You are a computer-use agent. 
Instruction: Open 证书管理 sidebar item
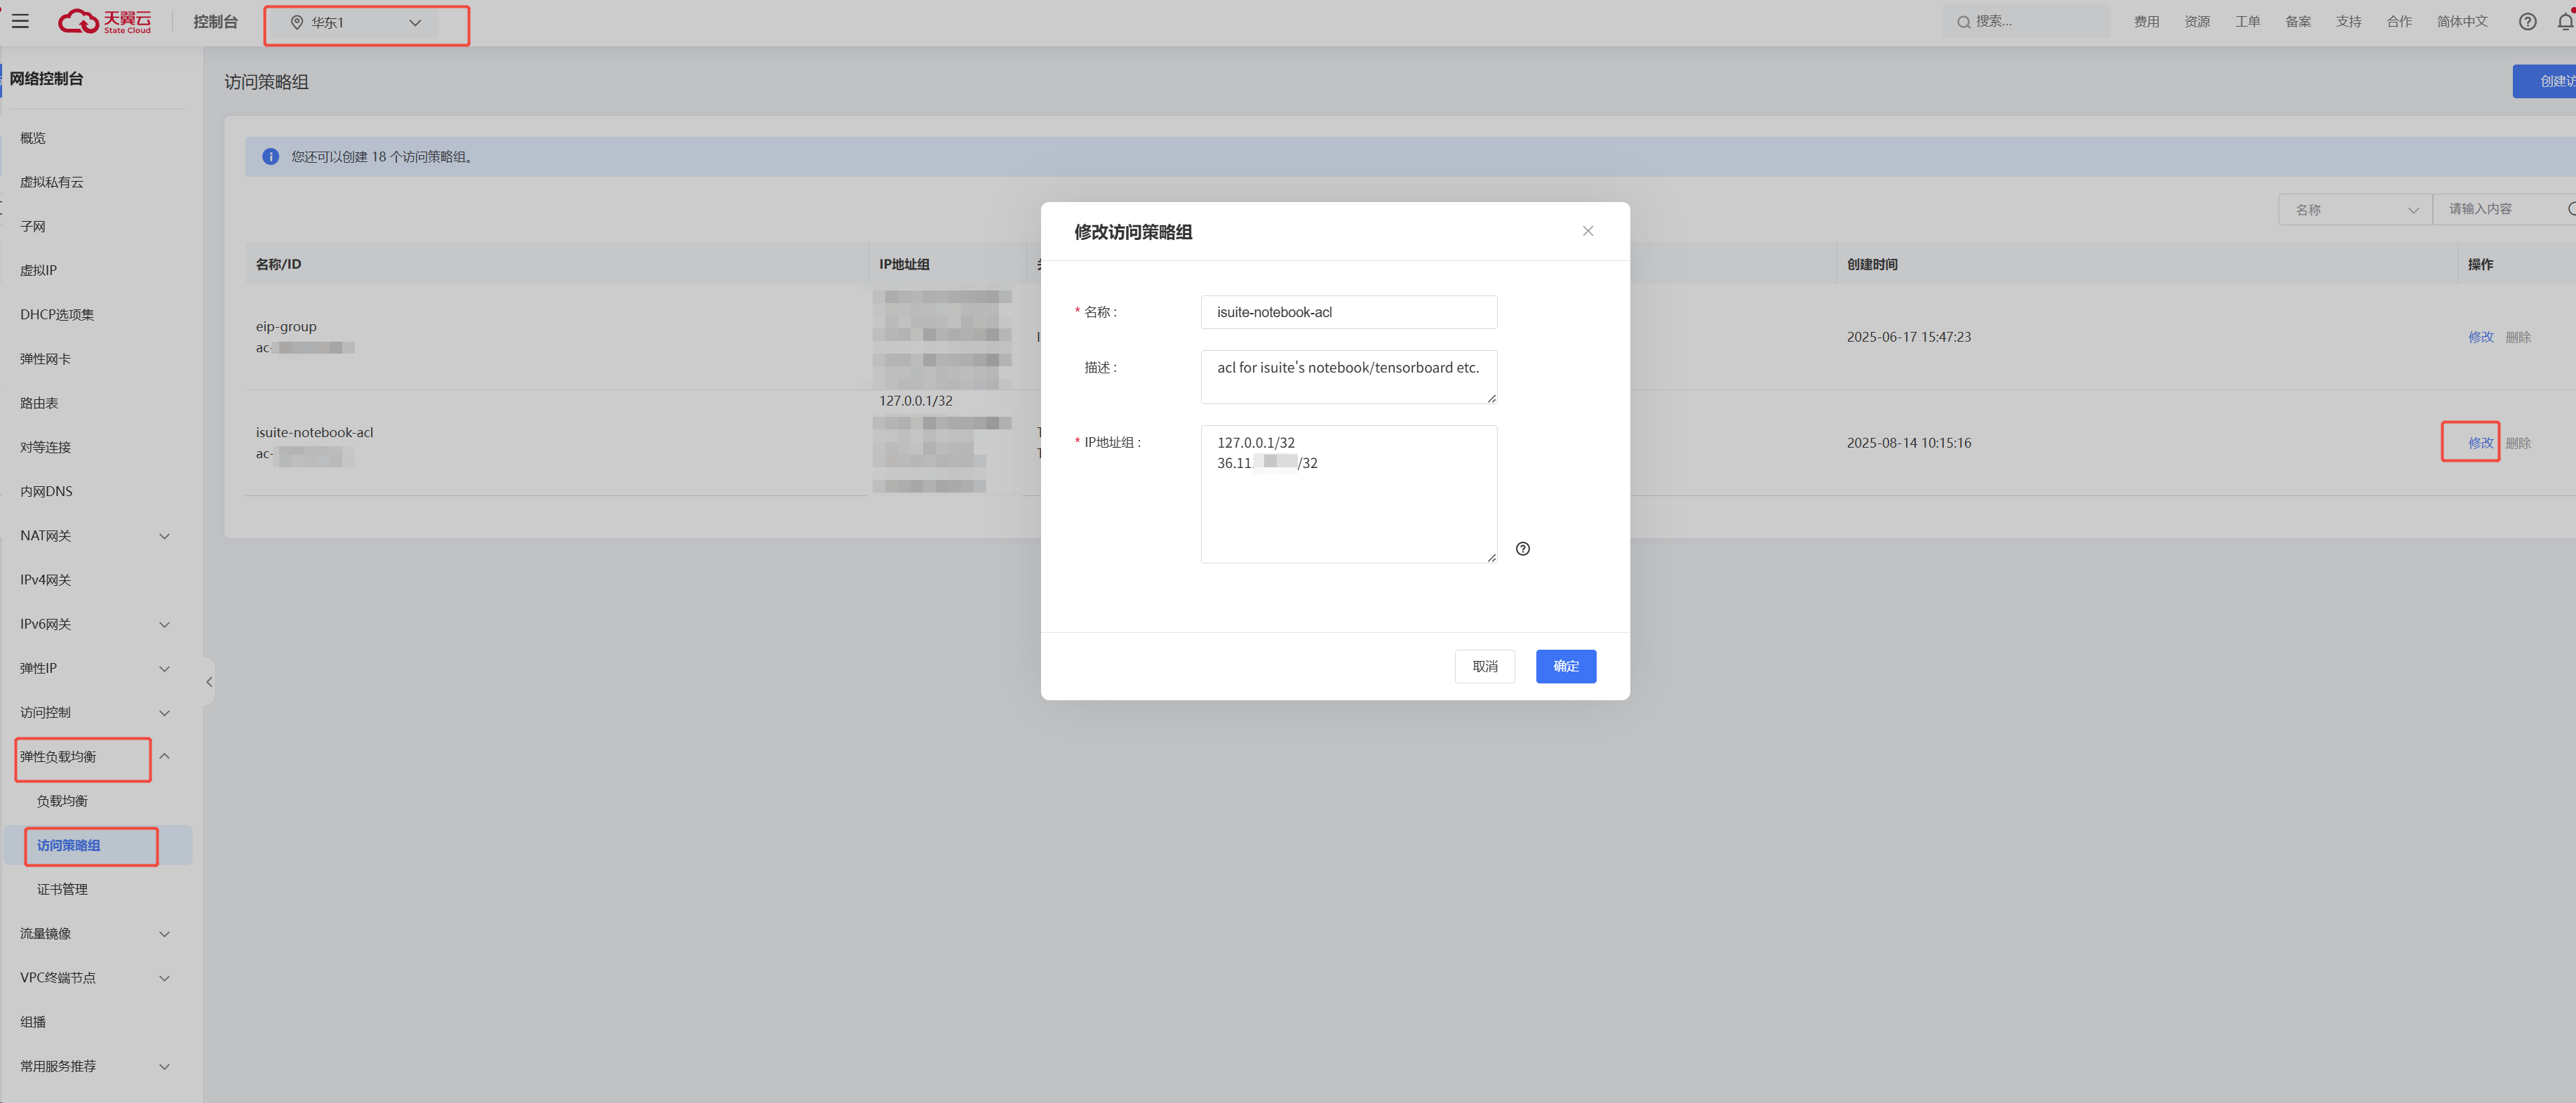[x=62, y=889]
